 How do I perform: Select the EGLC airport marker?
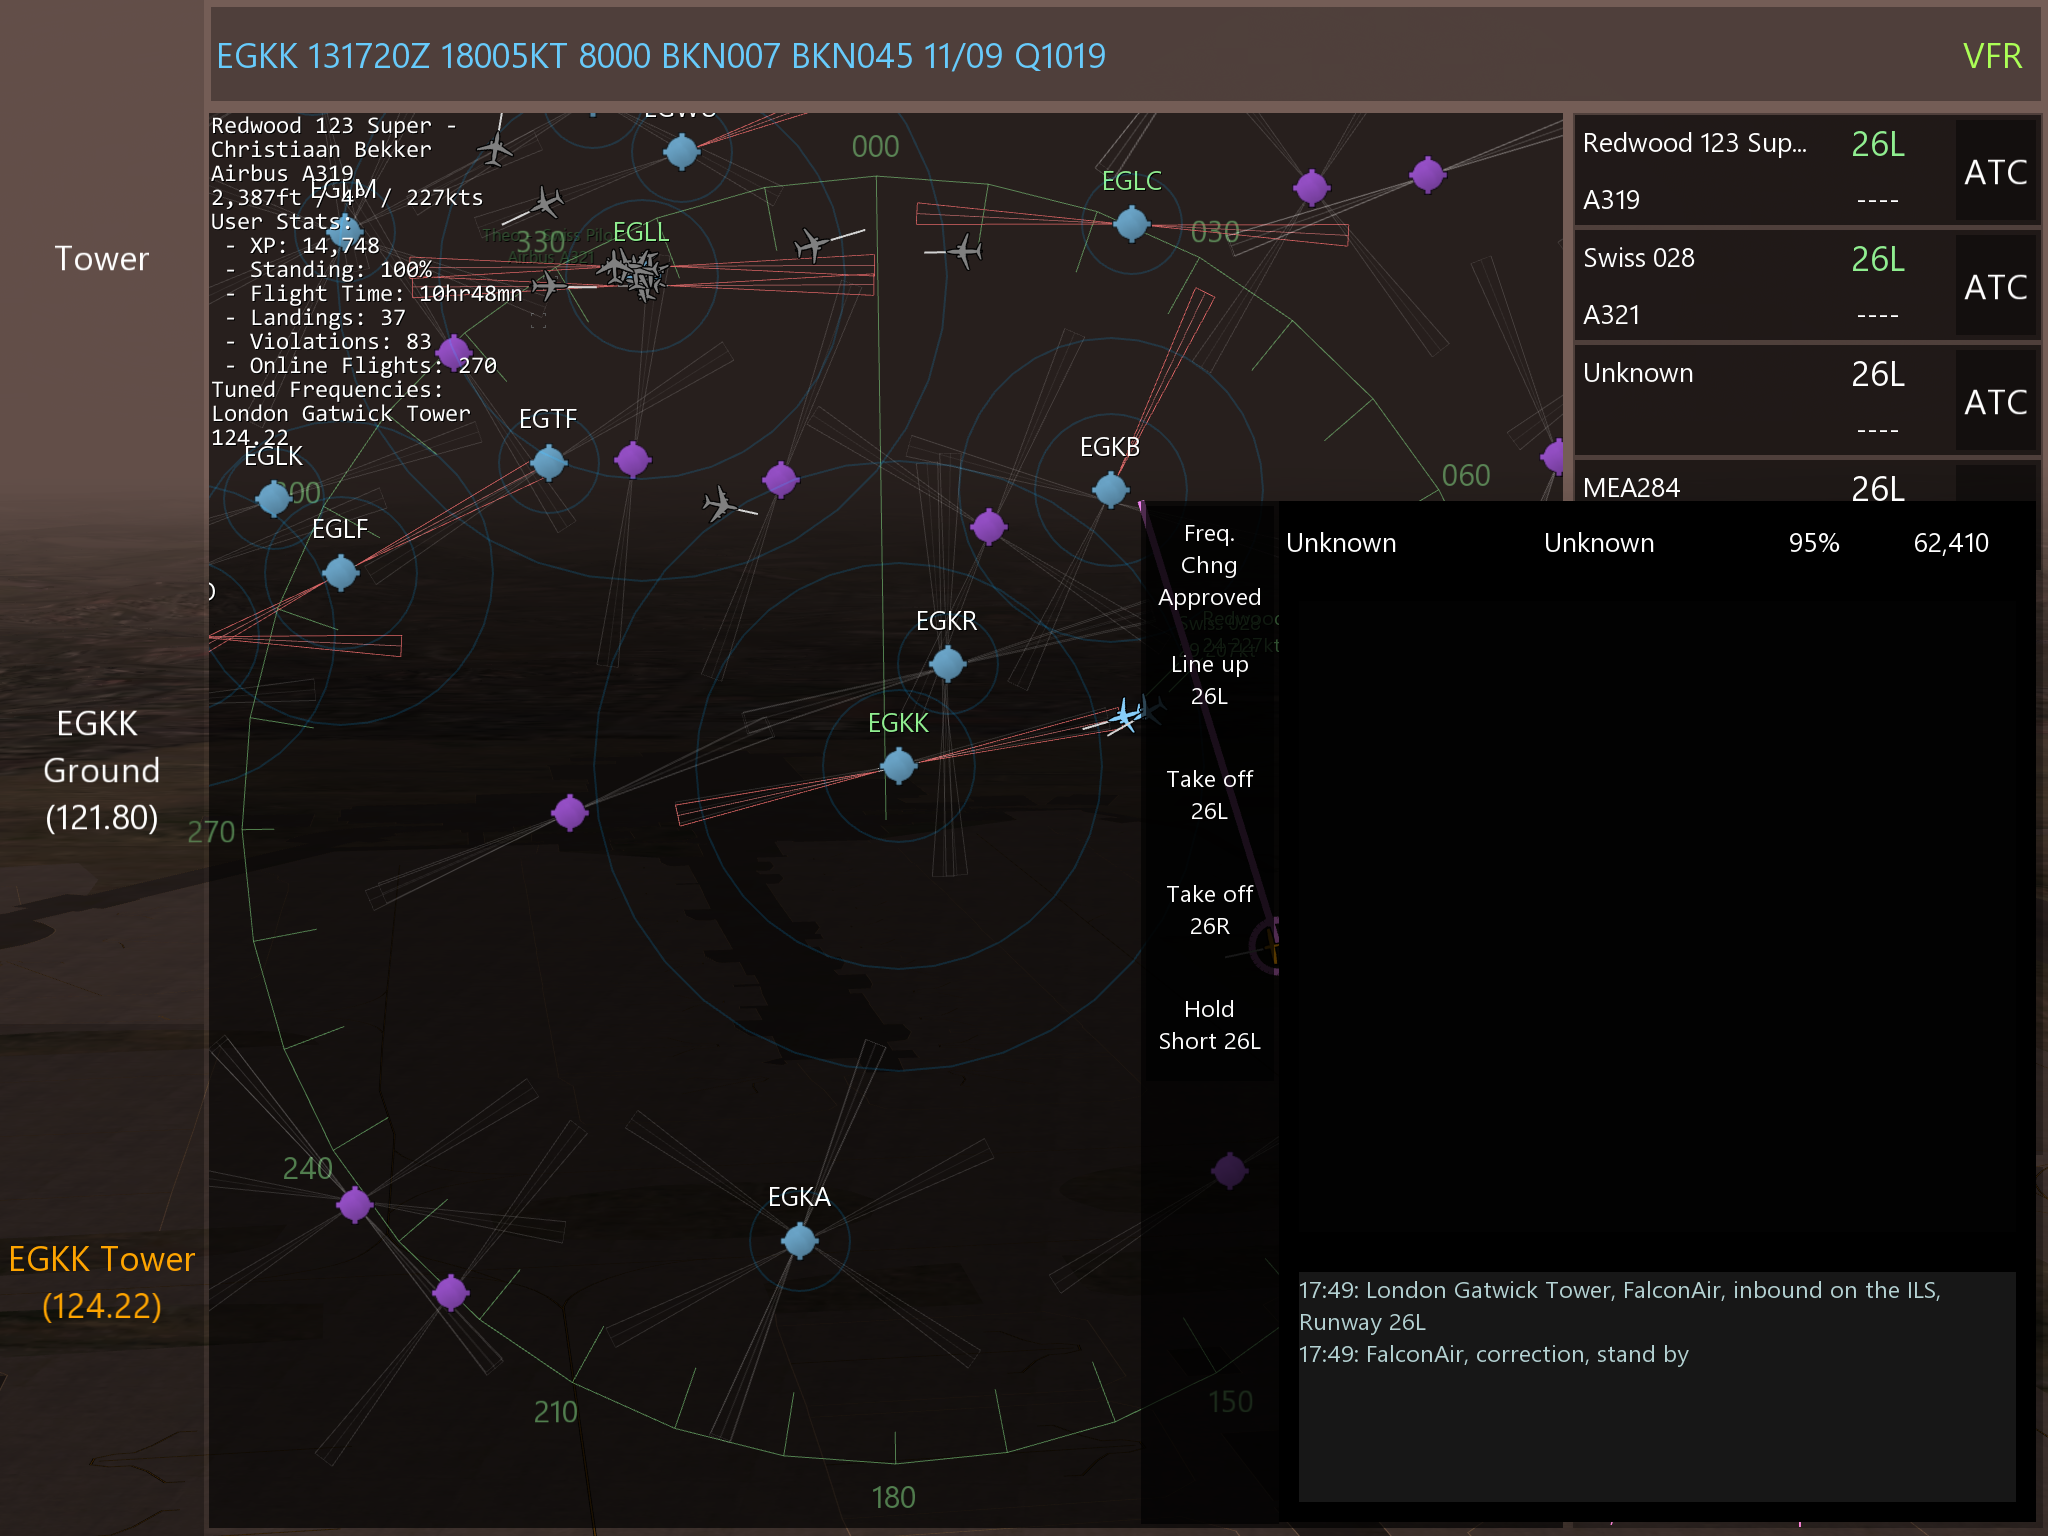pos(1131,223)
